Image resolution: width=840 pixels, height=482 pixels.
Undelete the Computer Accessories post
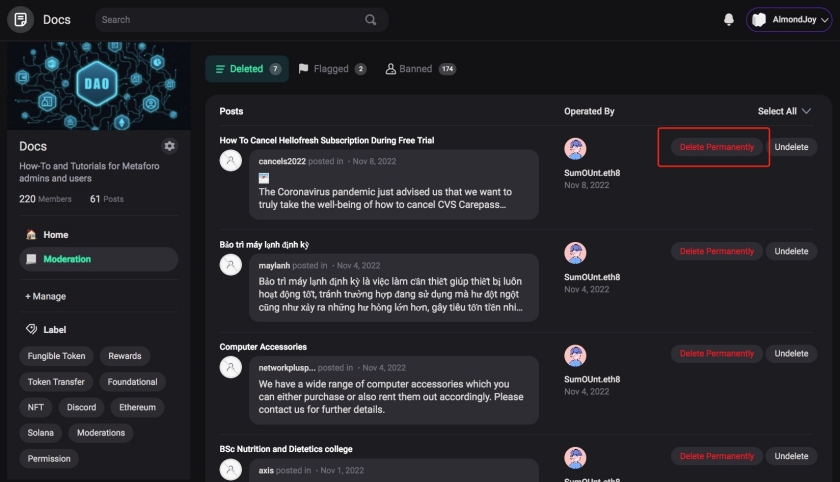791,353
